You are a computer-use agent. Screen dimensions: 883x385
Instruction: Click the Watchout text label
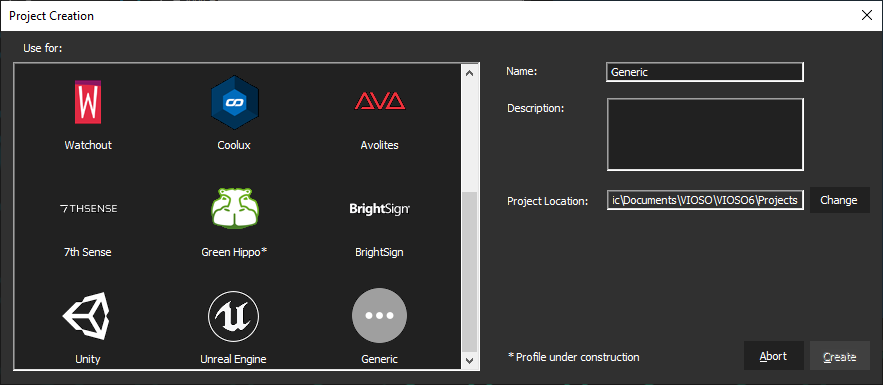point(88,145)
